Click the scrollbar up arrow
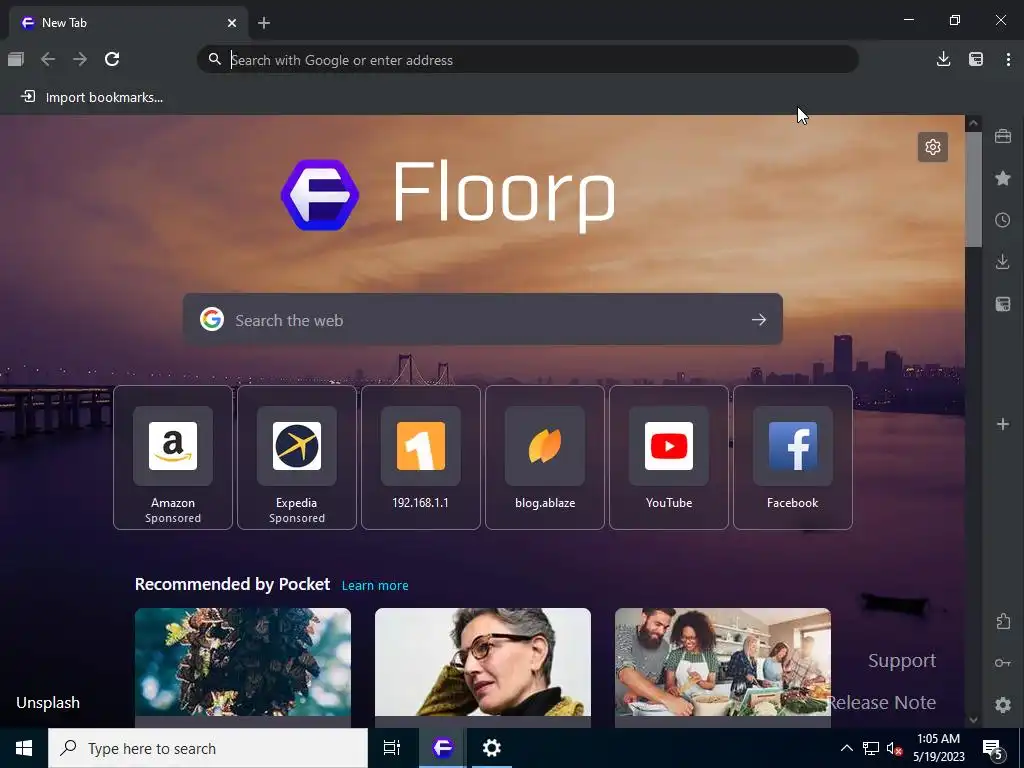This screenshot has width=1024, height=768. [x=973, y=123]
